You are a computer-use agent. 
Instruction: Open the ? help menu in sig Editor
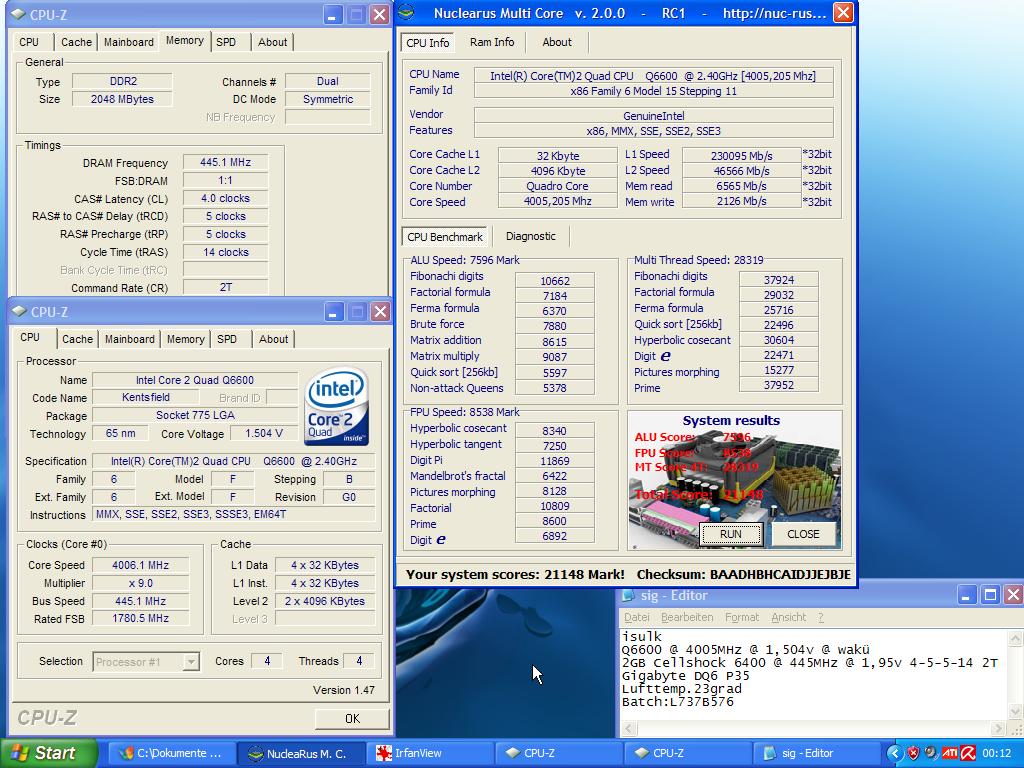click(x=821, y=617)
